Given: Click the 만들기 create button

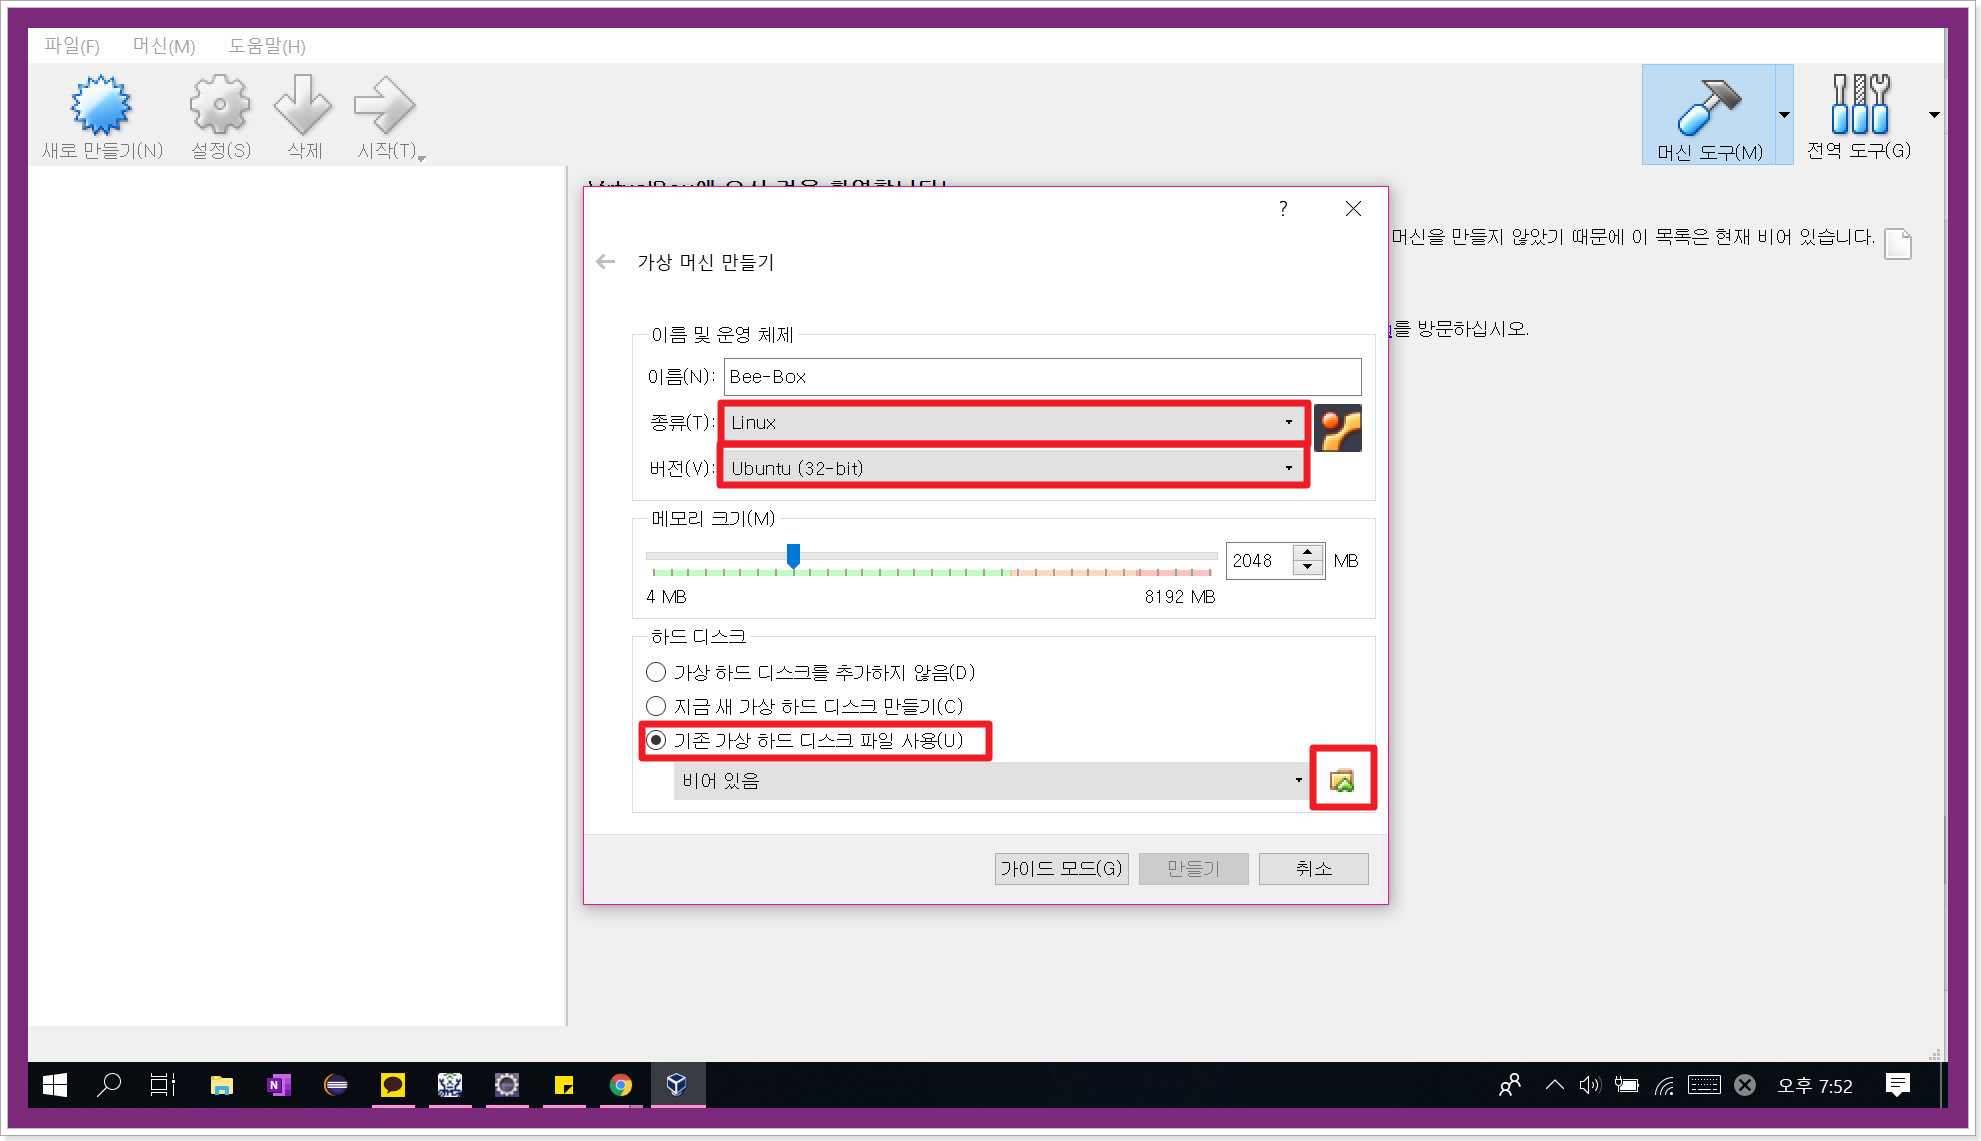Looking at the screenshot, I should [1194, 869].
